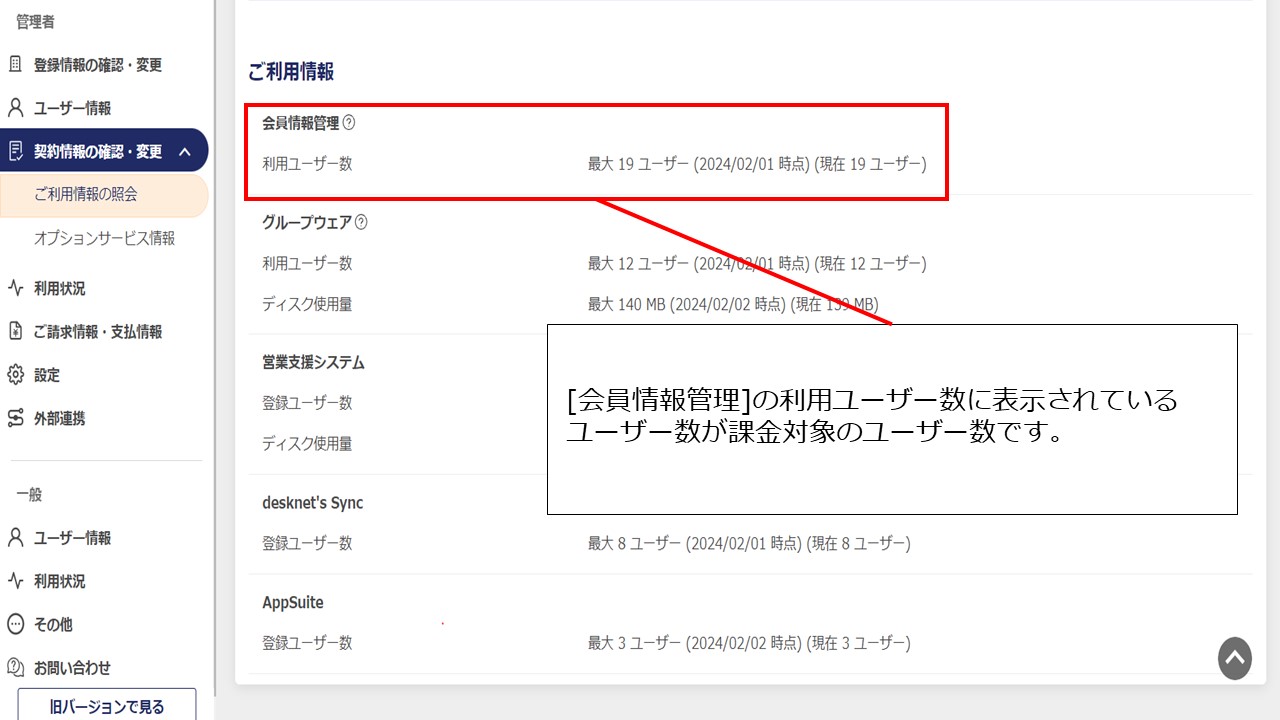
Task: Select the ユーザー情報 person icon under 一般
Action: (15, 538)
